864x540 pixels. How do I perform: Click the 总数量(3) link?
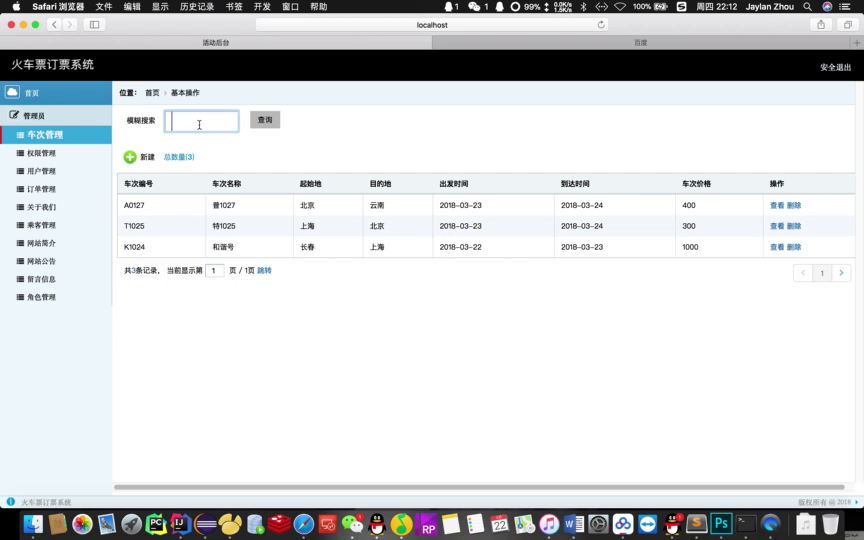[x=179, y=157]
